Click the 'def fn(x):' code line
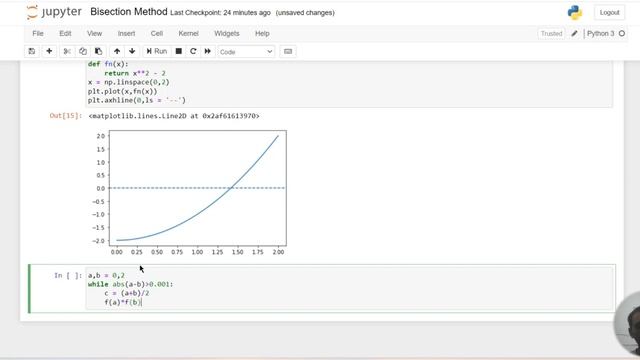This screenshot has height=360, width=640. click(108, 64)
